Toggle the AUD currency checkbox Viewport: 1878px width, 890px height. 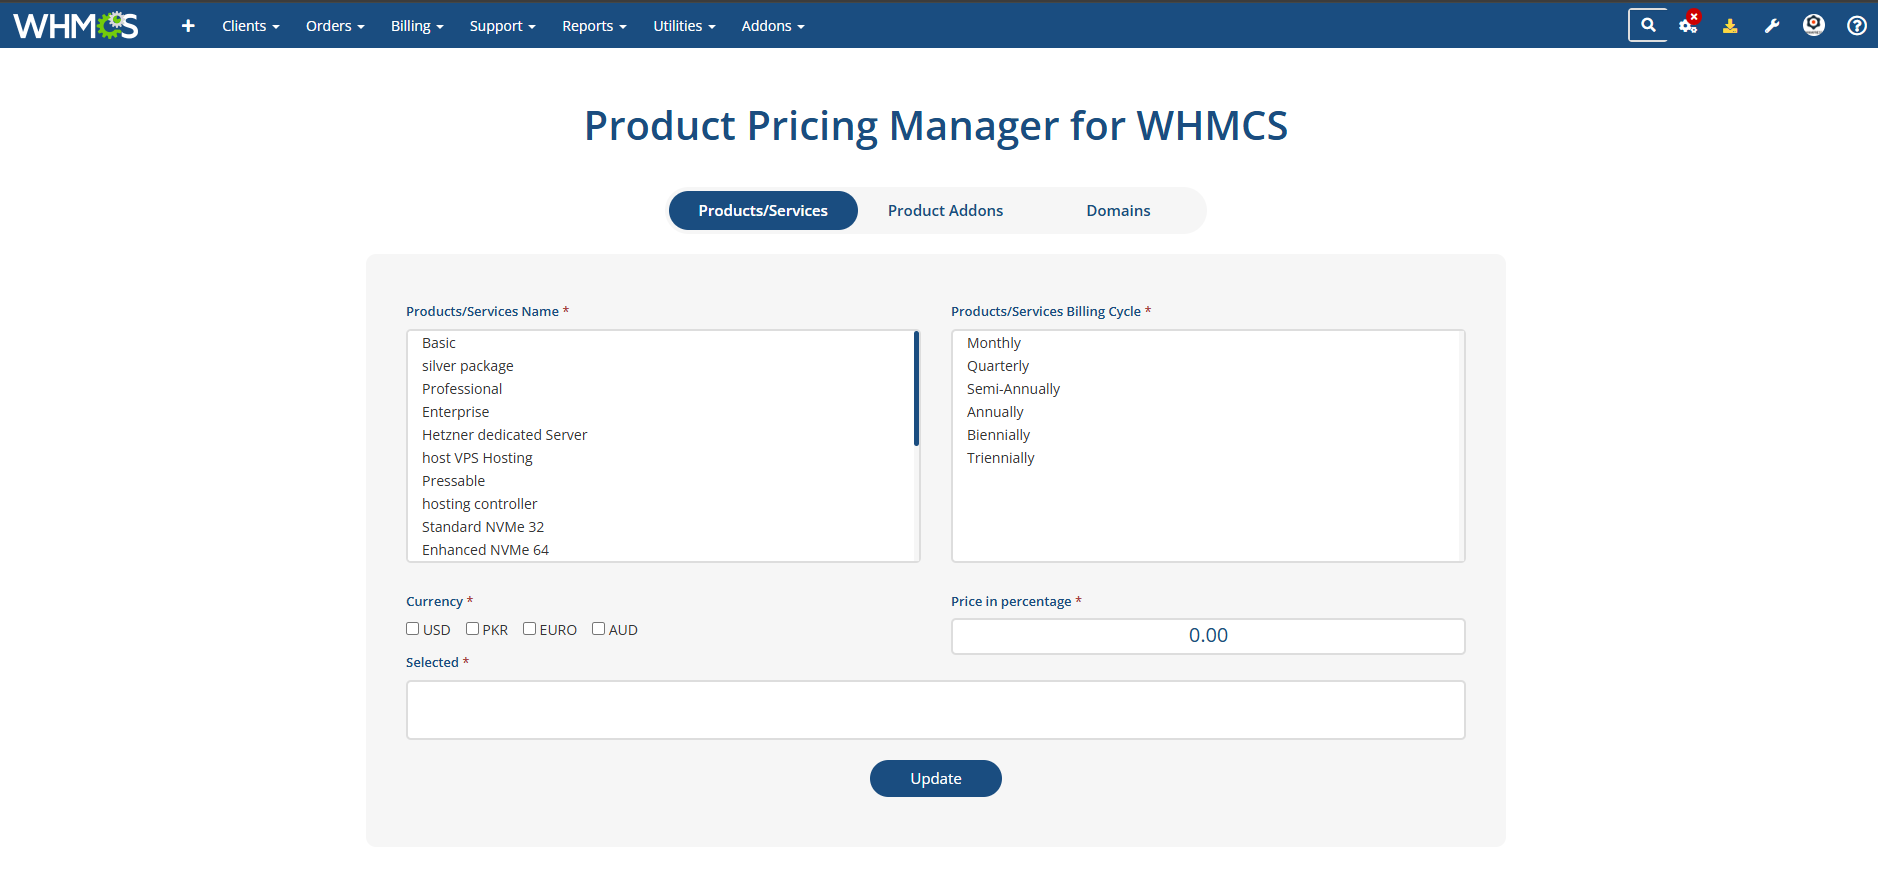(598, 629)
